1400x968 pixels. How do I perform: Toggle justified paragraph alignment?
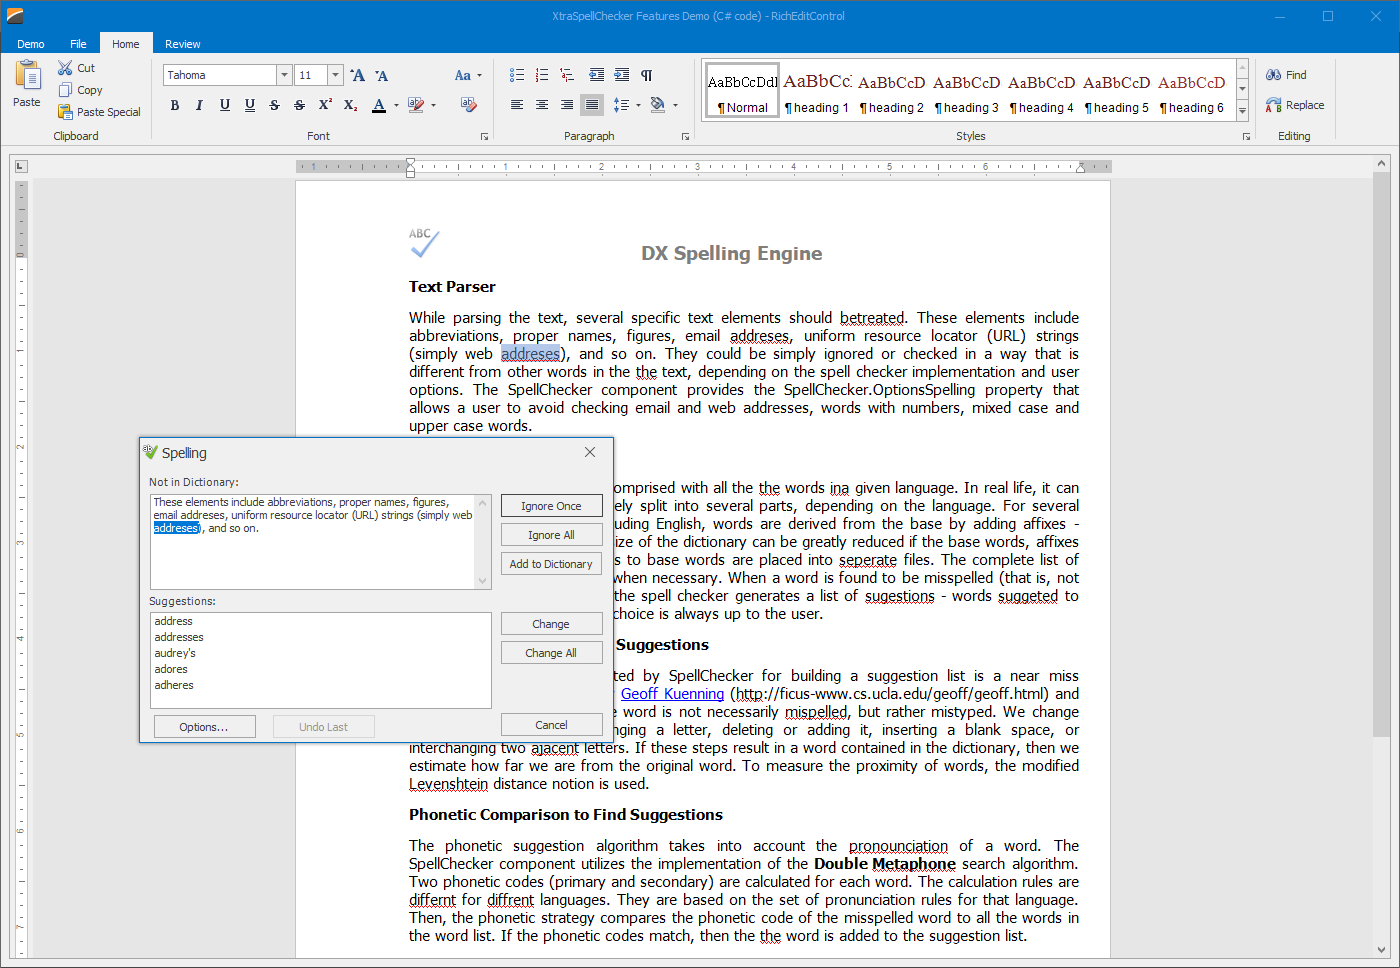(x=591, y=105)
